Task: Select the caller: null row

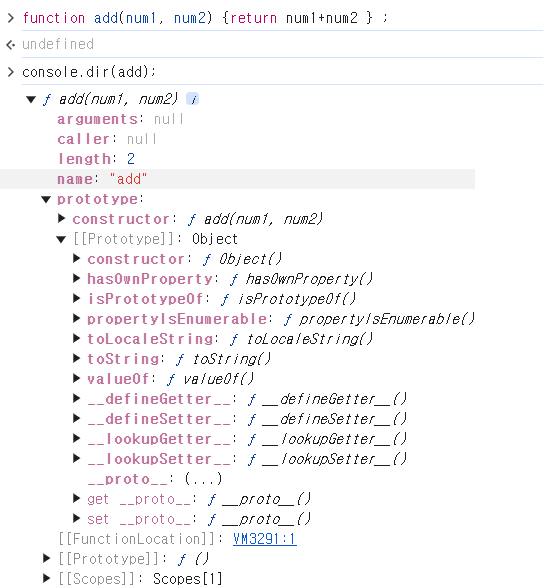Action: point(237,139)
